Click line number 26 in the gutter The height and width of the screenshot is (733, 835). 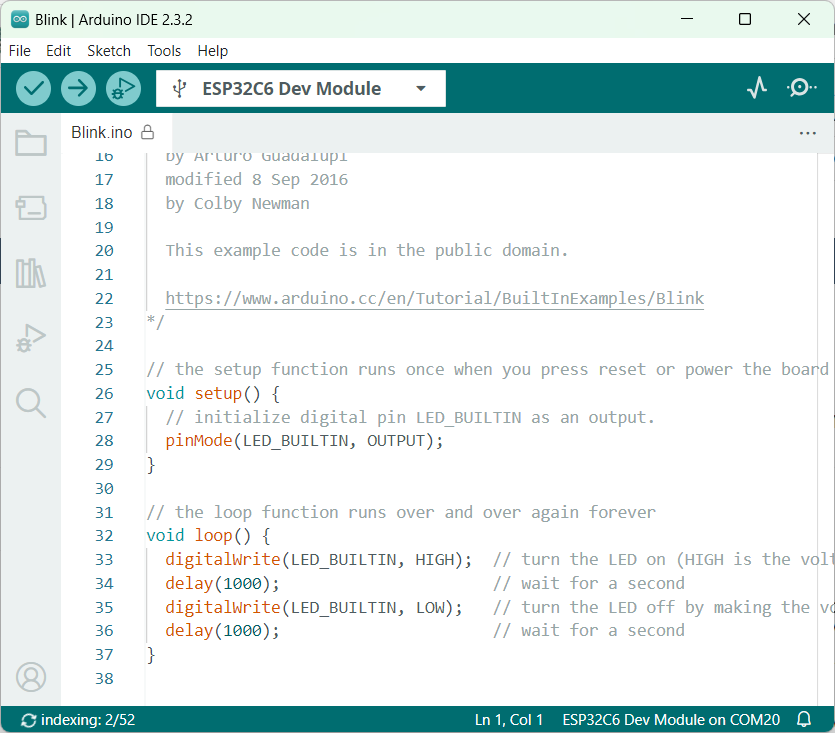pos(104,394)
